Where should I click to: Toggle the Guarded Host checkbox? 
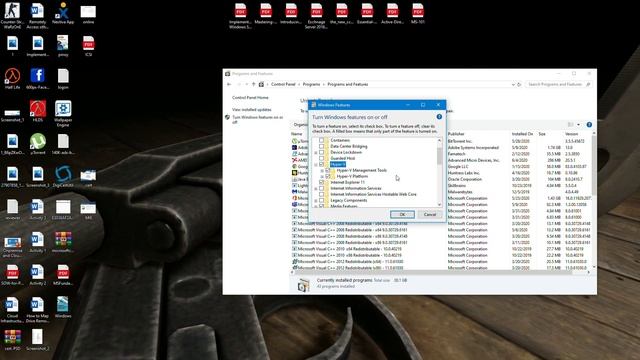pos(322,158)
